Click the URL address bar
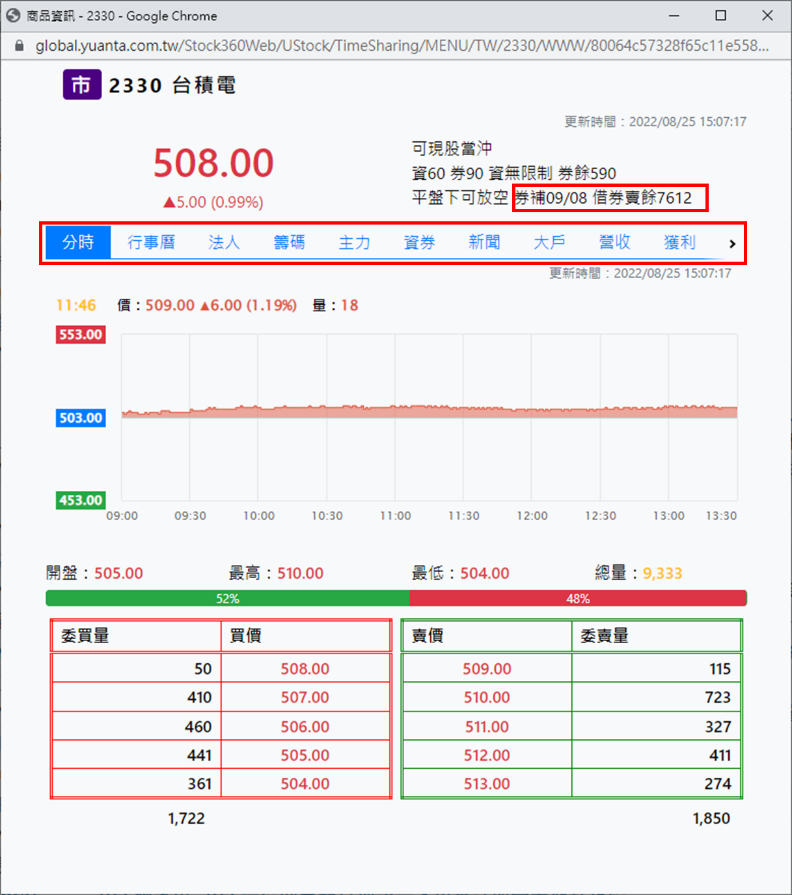This screenshot has width=792, height=895. [400, 46]
